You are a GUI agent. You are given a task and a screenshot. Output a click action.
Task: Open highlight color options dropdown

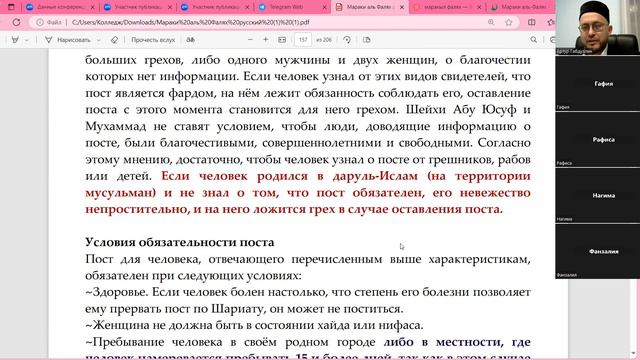[x=27, y=40]
